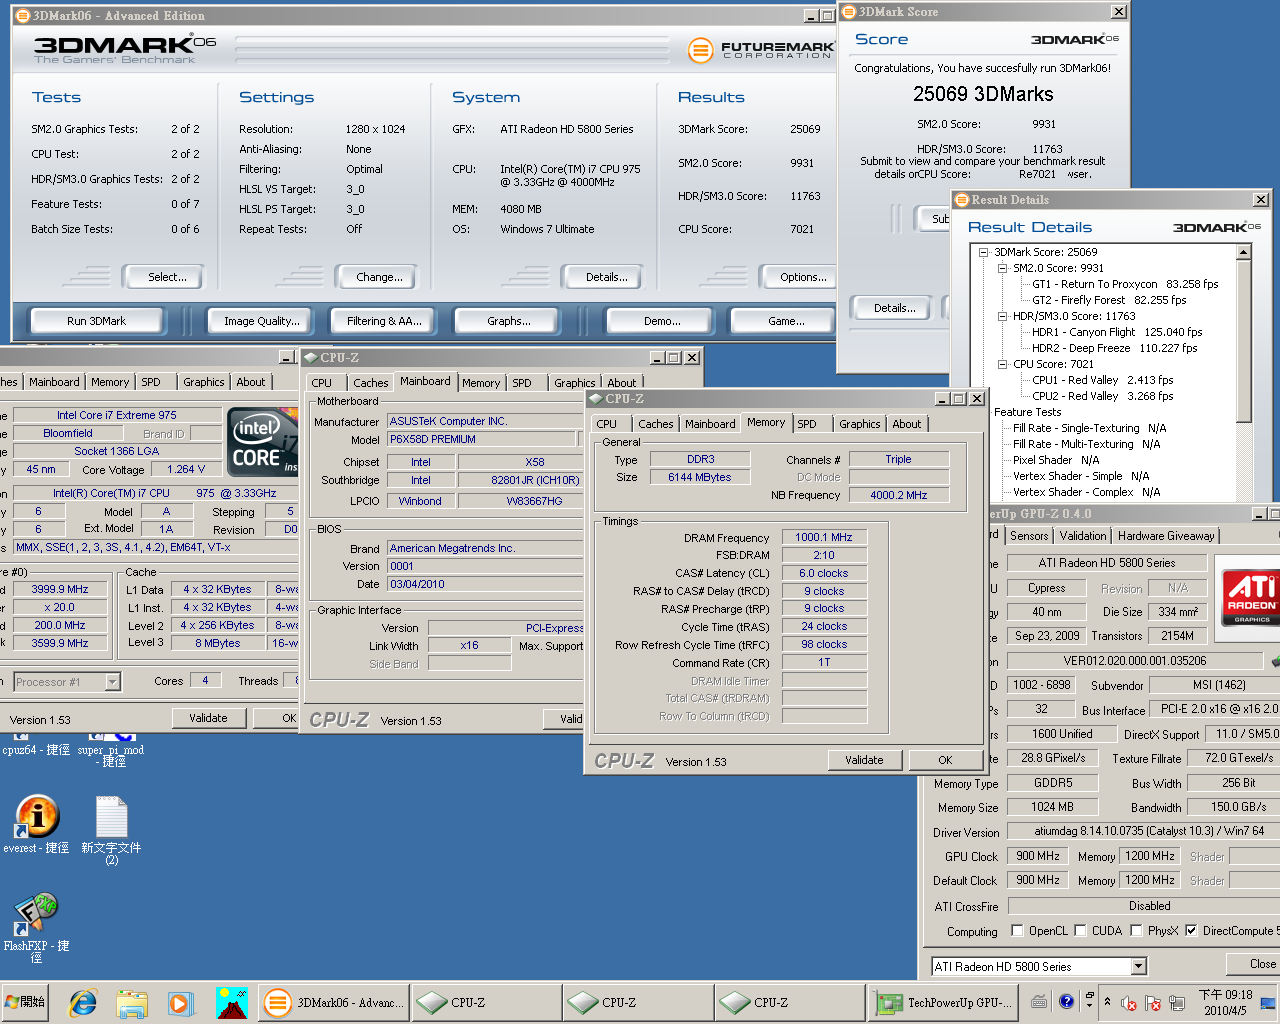Image resolution: width=1280 pixels, height=1024 pixels.
Task: Open the Sensors tab in GPU-Z
Action: (1029, 536)
